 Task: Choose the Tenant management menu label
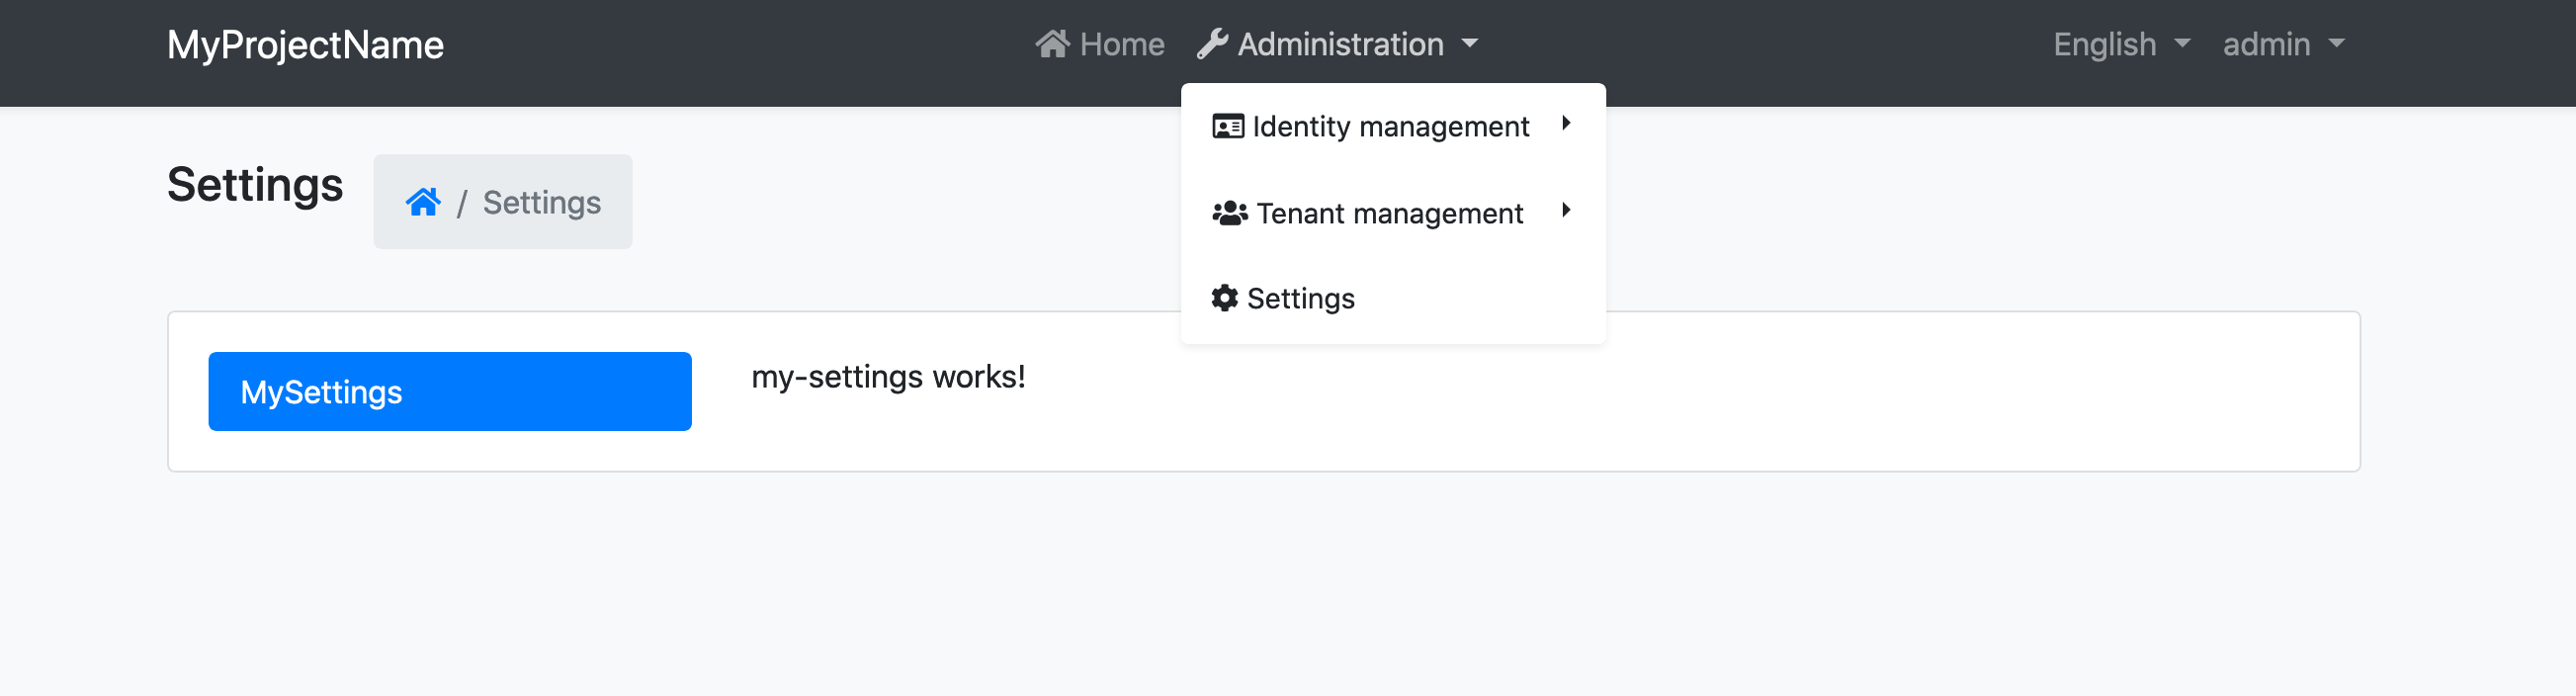1390,213
